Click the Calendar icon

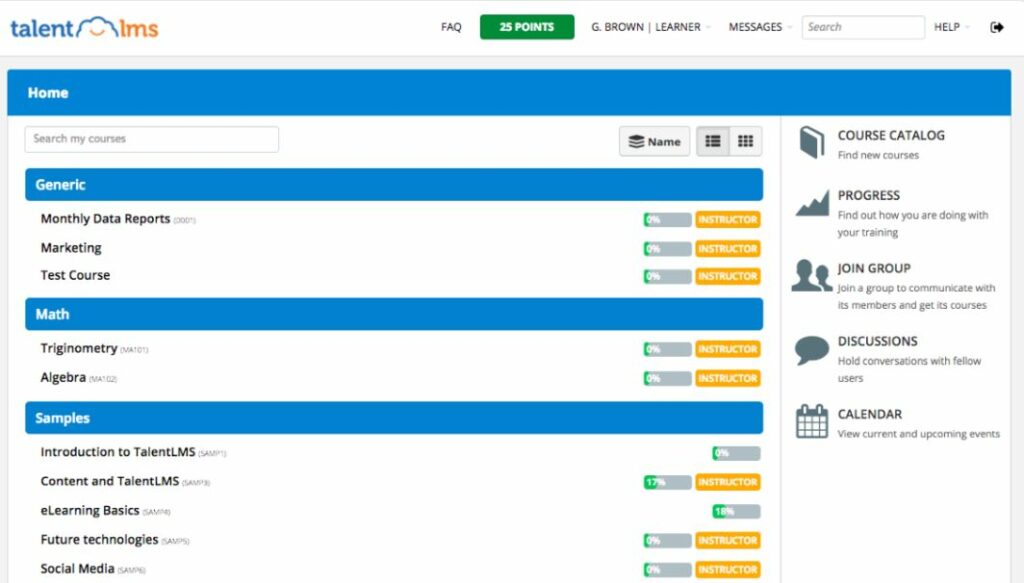pos(812,421)
